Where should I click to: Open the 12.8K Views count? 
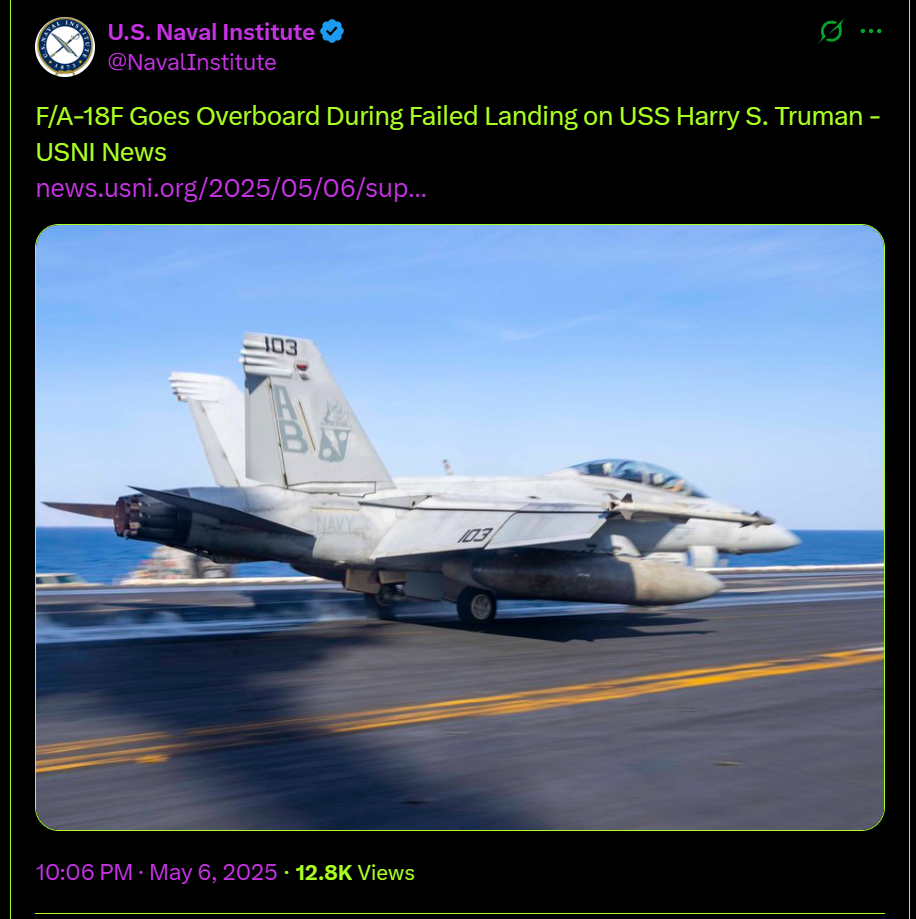coord(355,873)
